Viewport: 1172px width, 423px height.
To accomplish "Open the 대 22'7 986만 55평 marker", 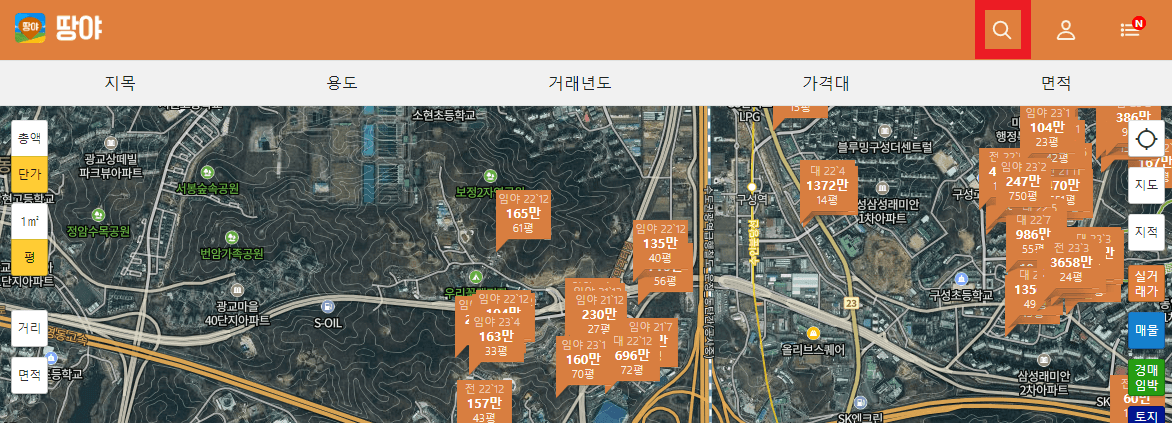I will (1033, 235).
